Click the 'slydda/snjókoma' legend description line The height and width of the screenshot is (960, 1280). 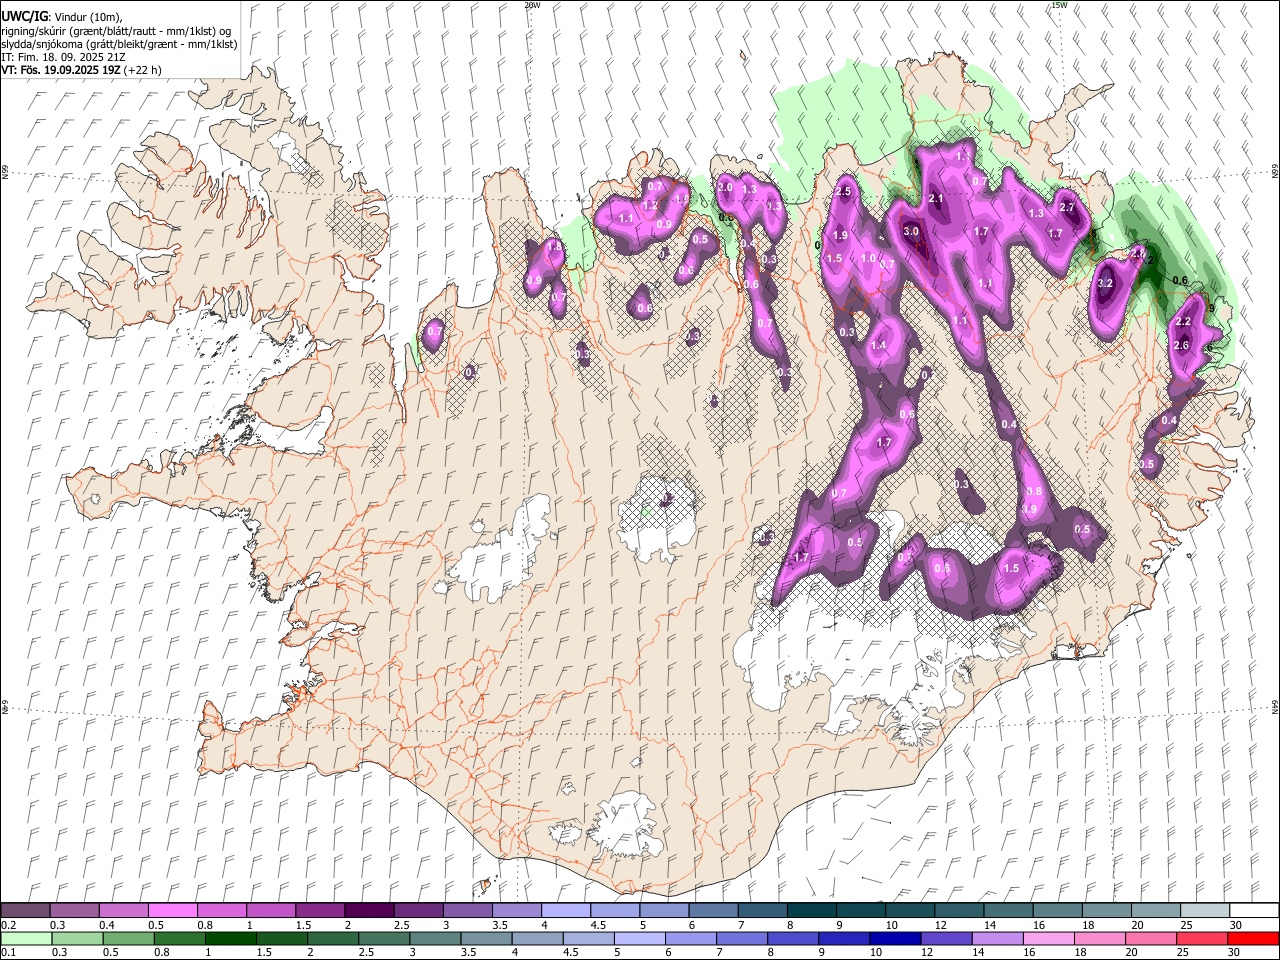(x=119, y=44)
